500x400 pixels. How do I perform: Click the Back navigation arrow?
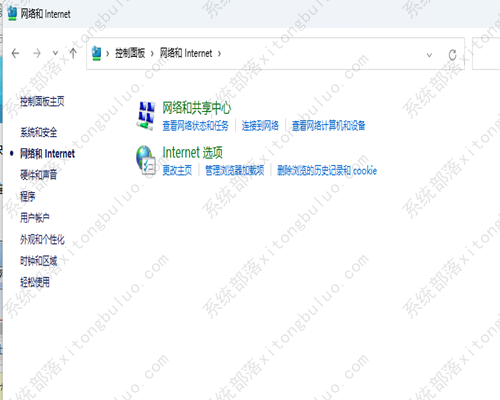15,53
